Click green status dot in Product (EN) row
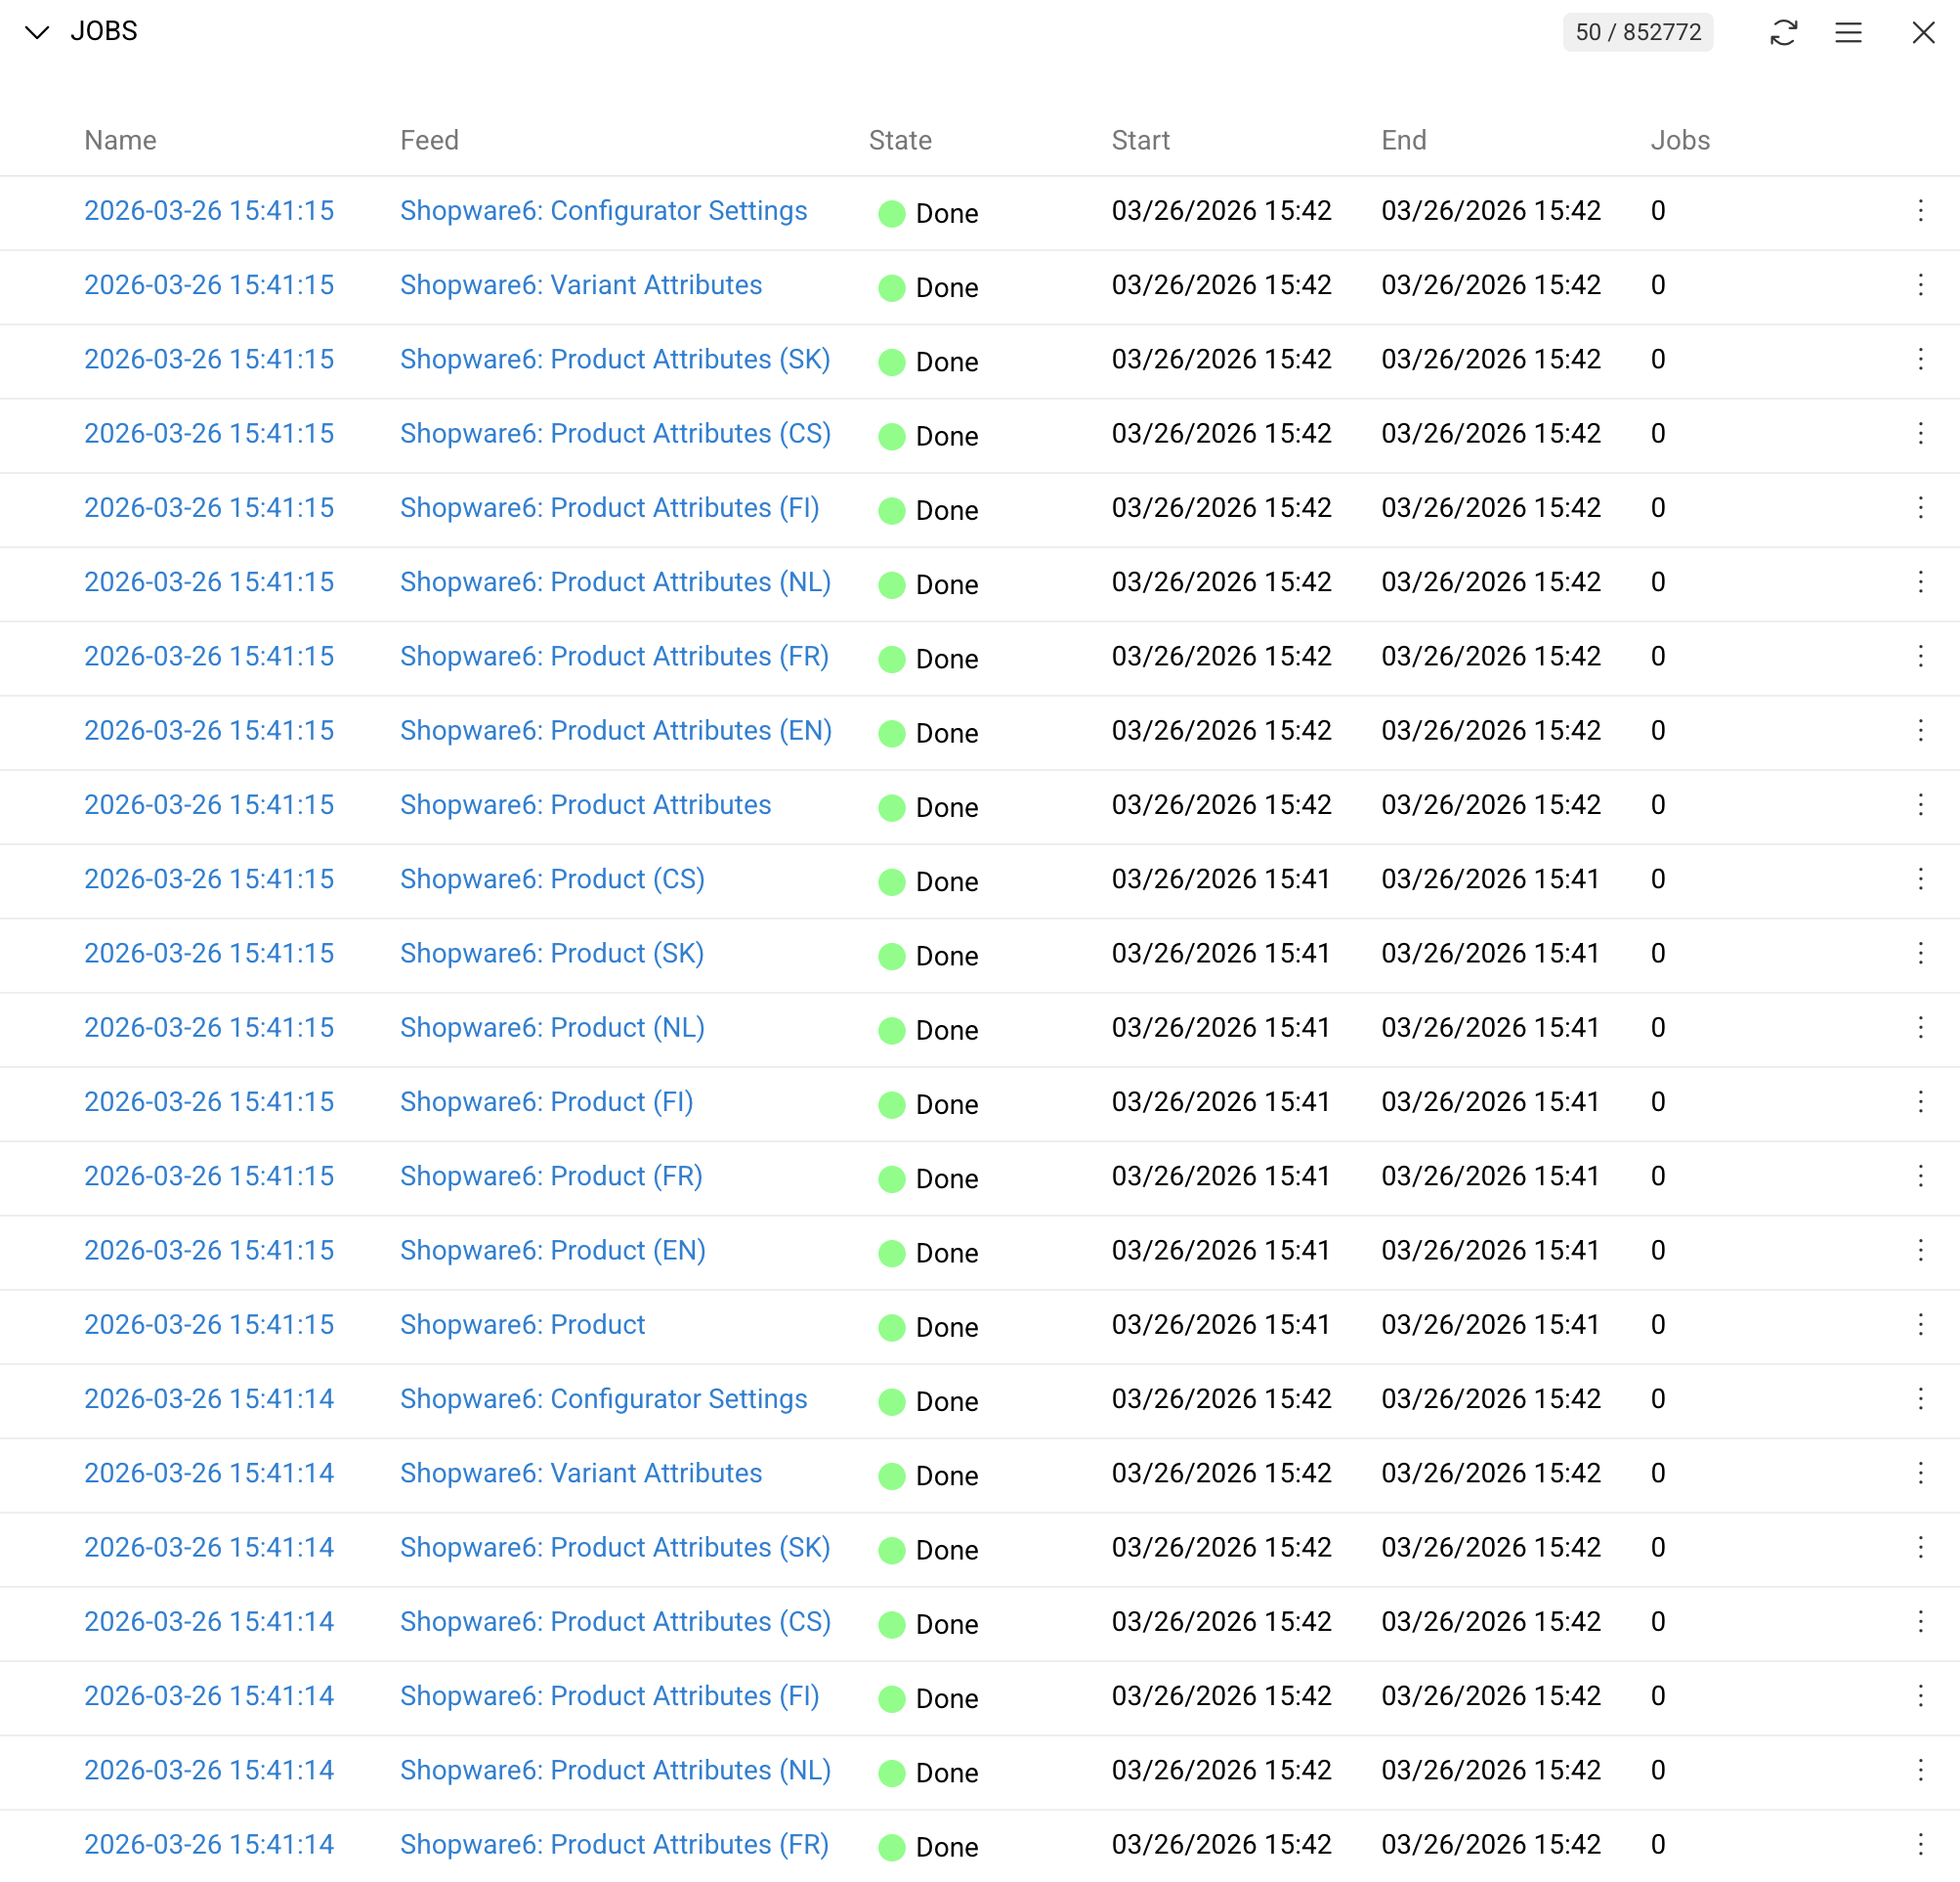 point(891,1253)
